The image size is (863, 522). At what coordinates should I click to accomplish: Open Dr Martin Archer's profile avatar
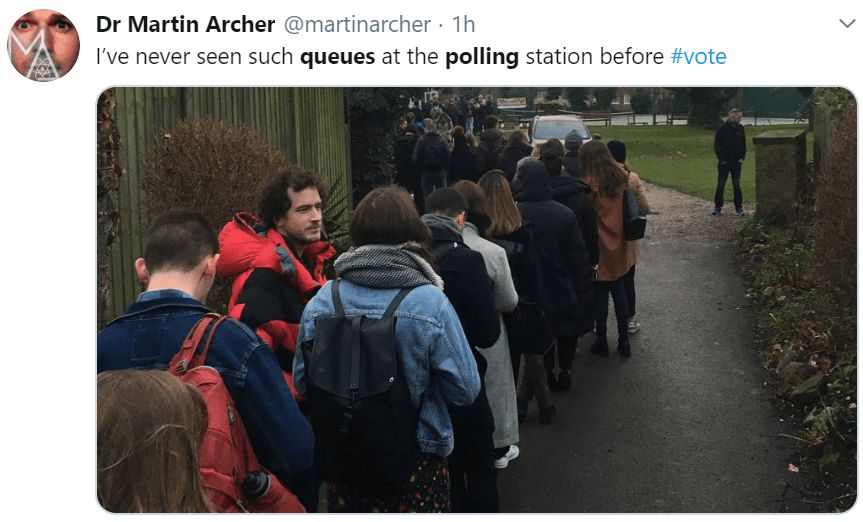click(x=43, y=45)
